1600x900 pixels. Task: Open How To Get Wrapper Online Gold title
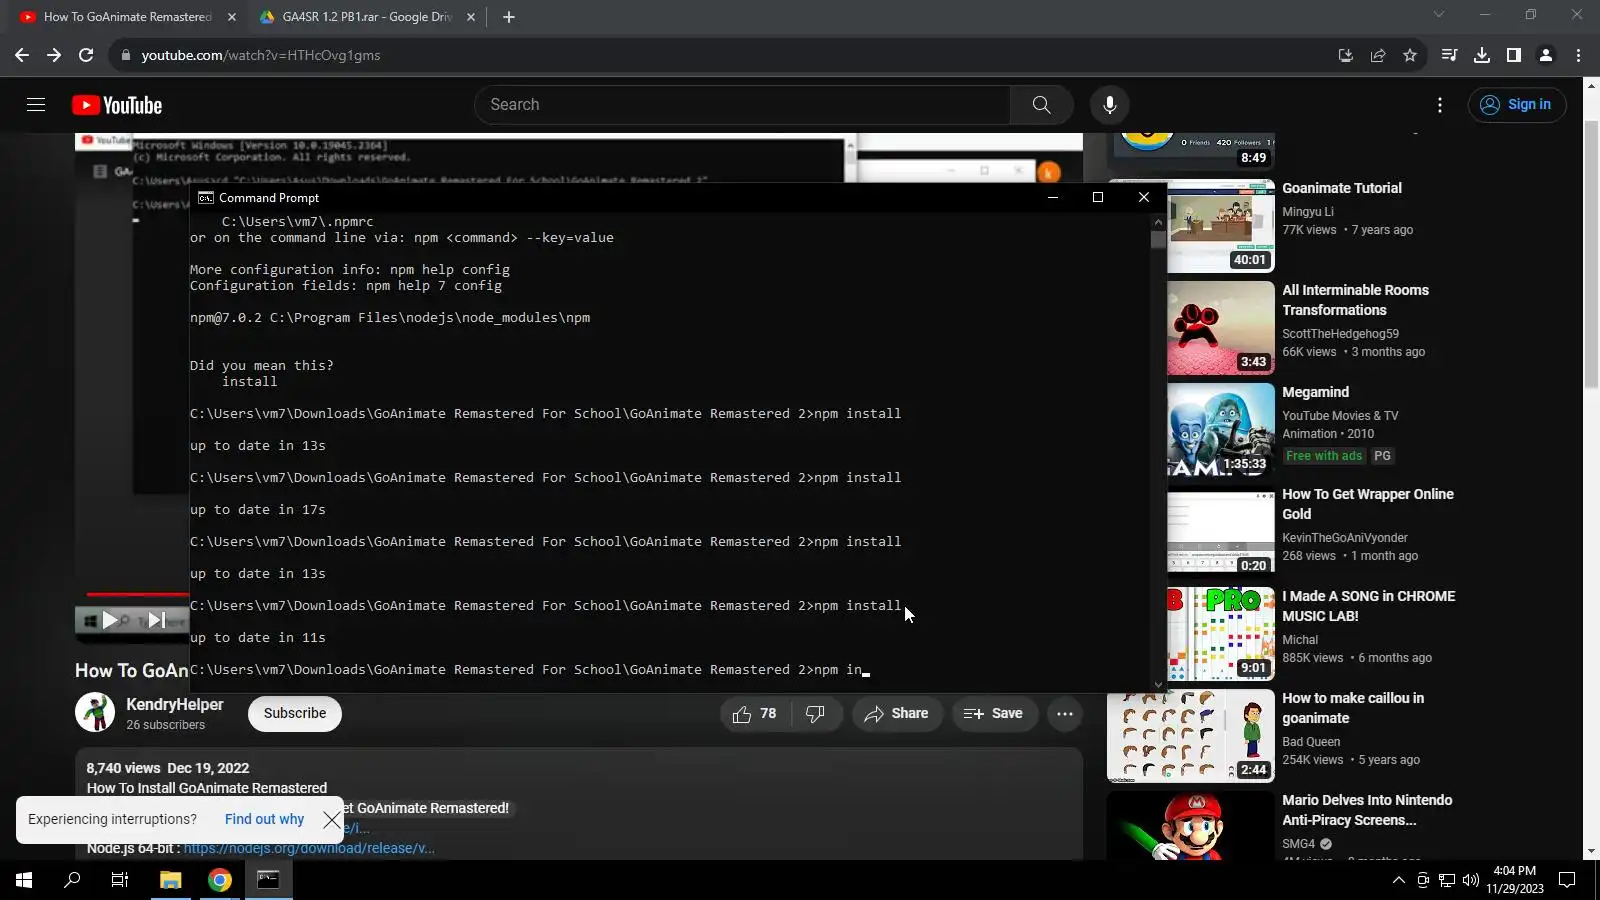tap(1368, 504)
